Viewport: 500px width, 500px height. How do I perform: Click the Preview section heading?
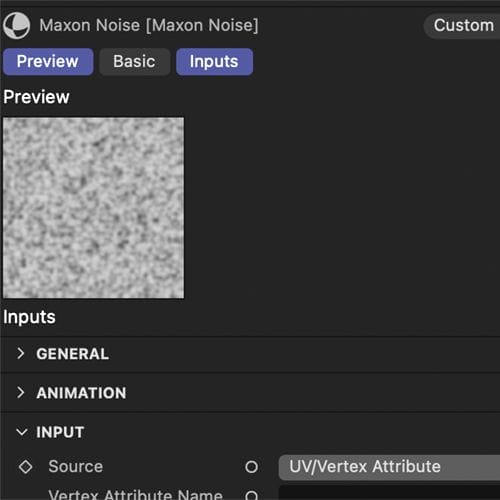click(36, 97)
